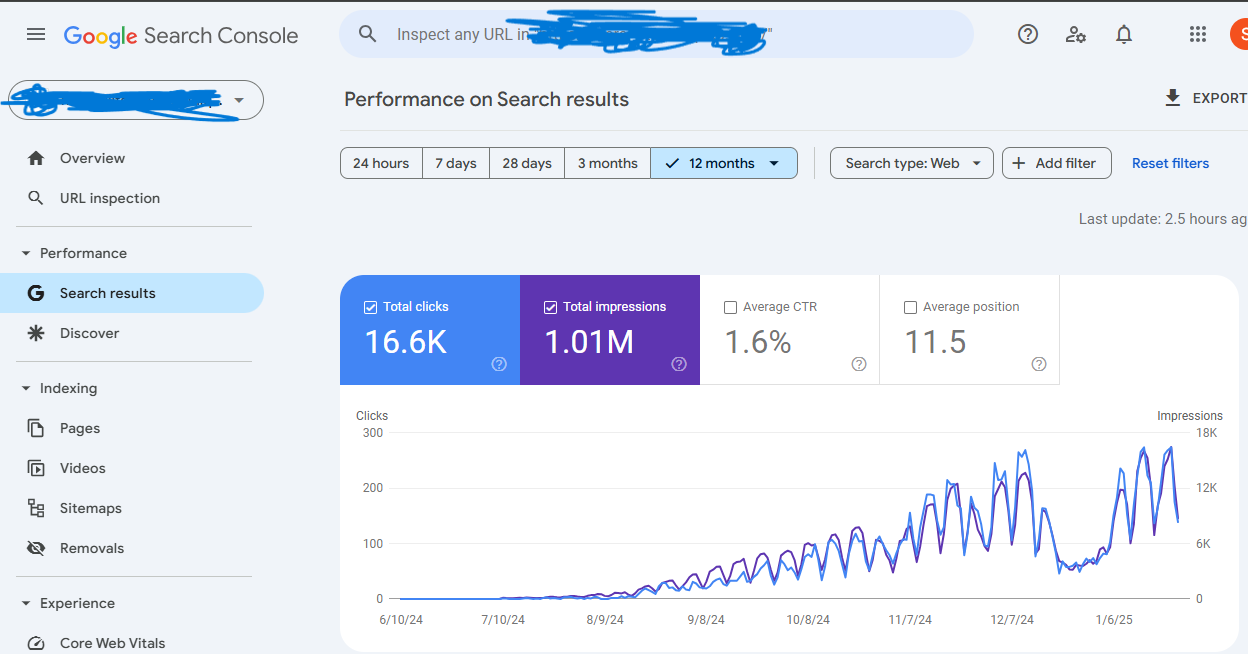Click the Google Search Console logo
This screenshot has width=1248, height=654.
181,36
